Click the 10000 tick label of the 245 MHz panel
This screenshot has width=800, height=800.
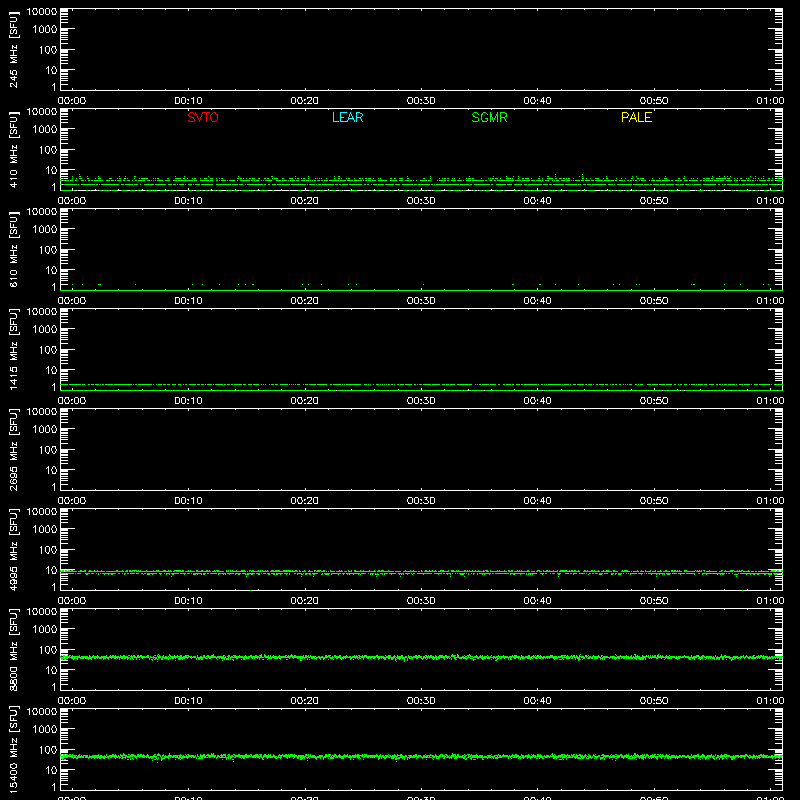pos(42,12)
